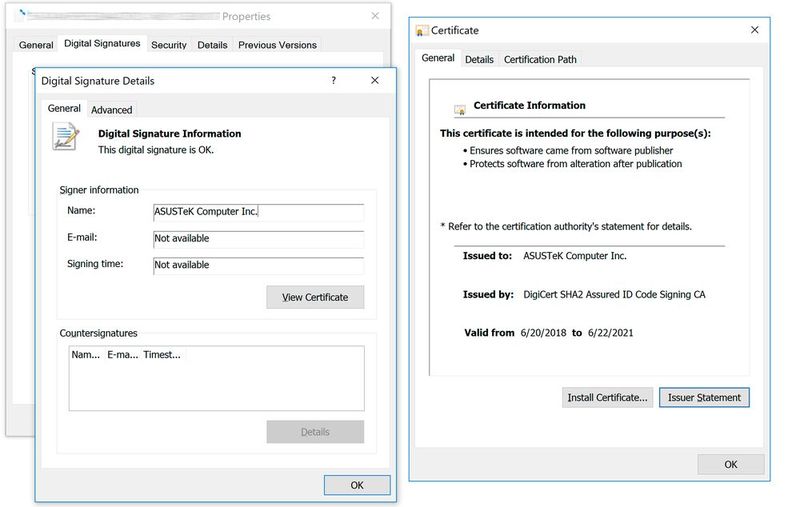Screen dimensions: 800x507
Task: Click 'Refer to the certification authority's statement' text
Action: [x=570, y=226]
